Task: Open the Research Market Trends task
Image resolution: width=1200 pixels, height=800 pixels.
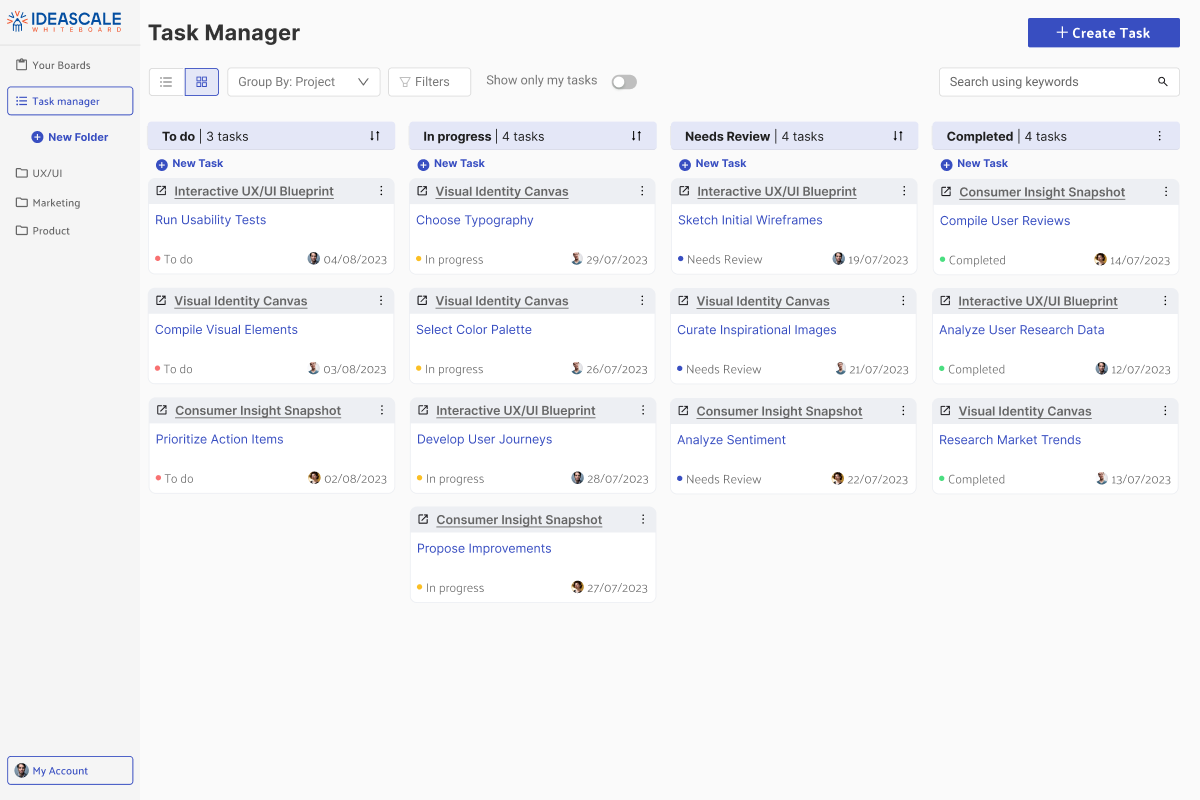Action: click(1010, 440)
